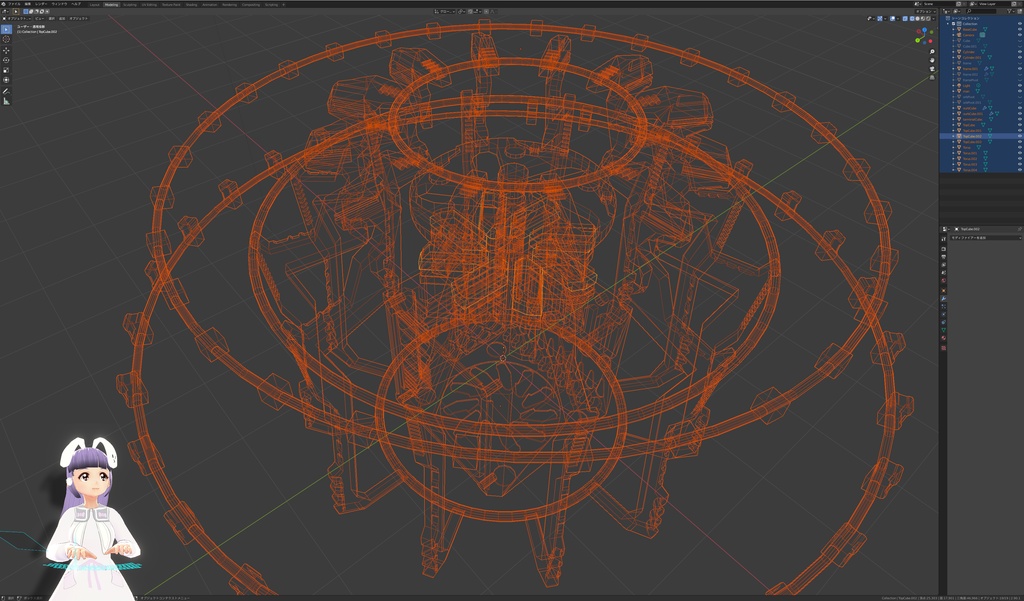1024x601 pixels.
Task: Toggle viewport gizmos button
Action: [x=880, y=18]
